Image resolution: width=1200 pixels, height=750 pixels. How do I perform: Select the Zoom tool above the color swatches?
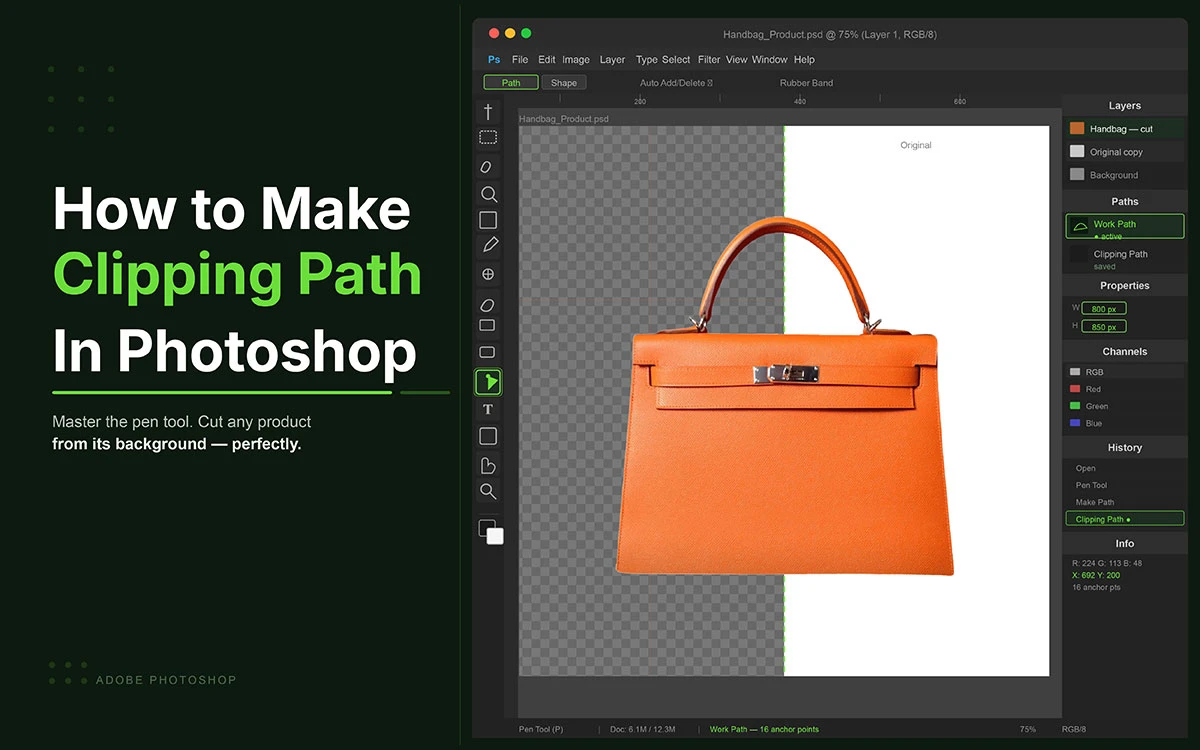click(x=488, y=491)
